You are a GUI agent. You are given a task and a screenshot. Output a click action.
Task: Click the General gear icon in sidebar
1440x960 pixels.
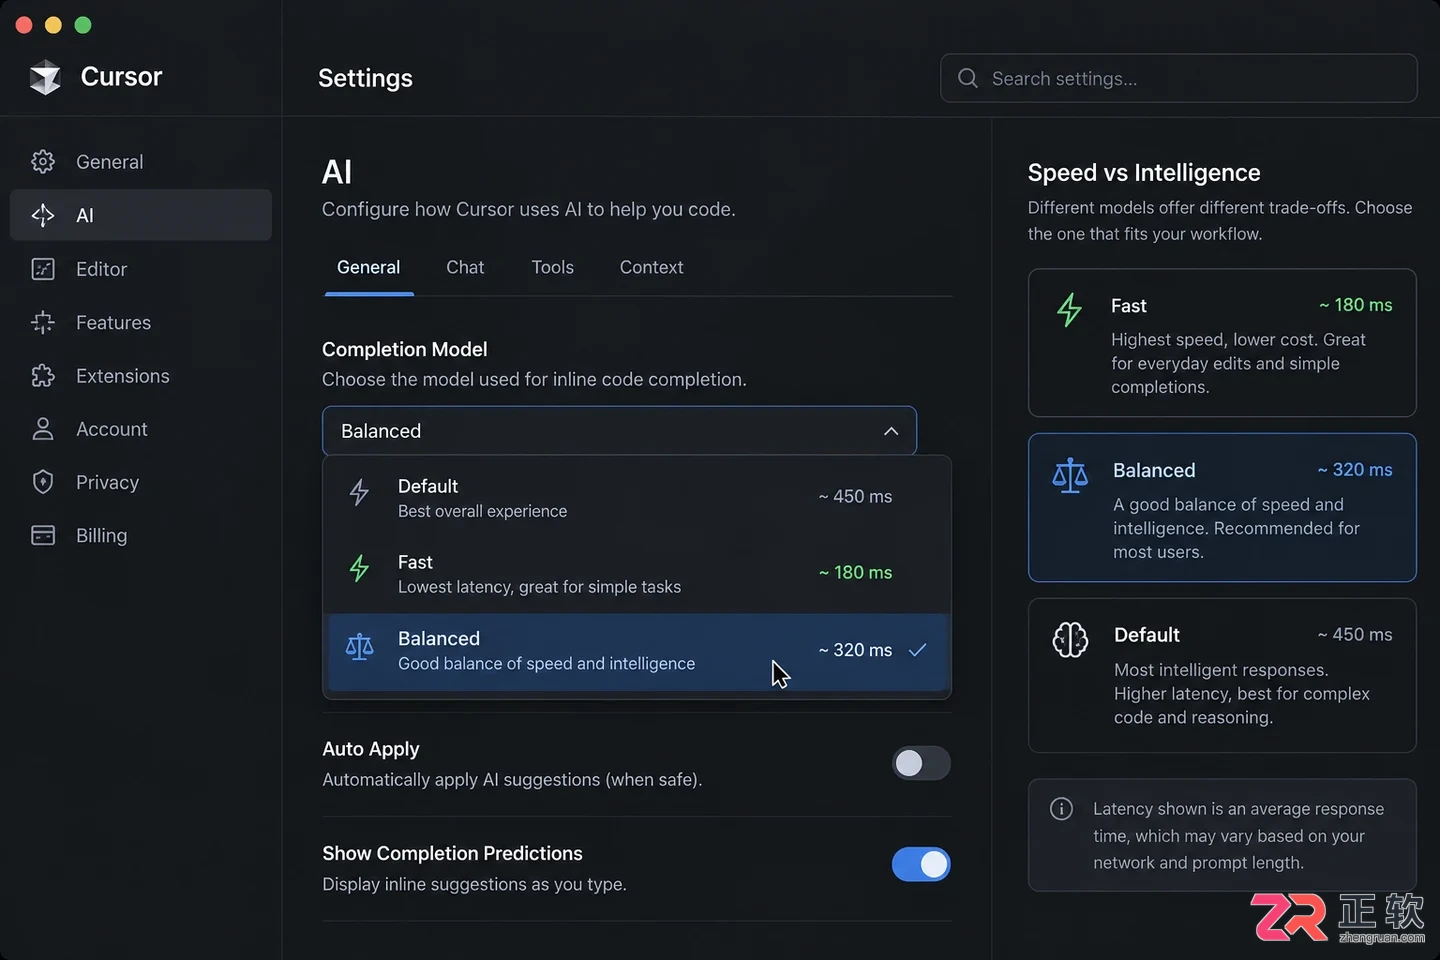pos(43,162)
